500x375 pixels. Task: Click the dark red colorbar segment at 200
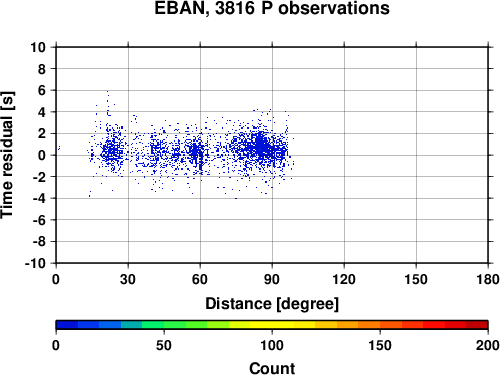pos(477,325)
